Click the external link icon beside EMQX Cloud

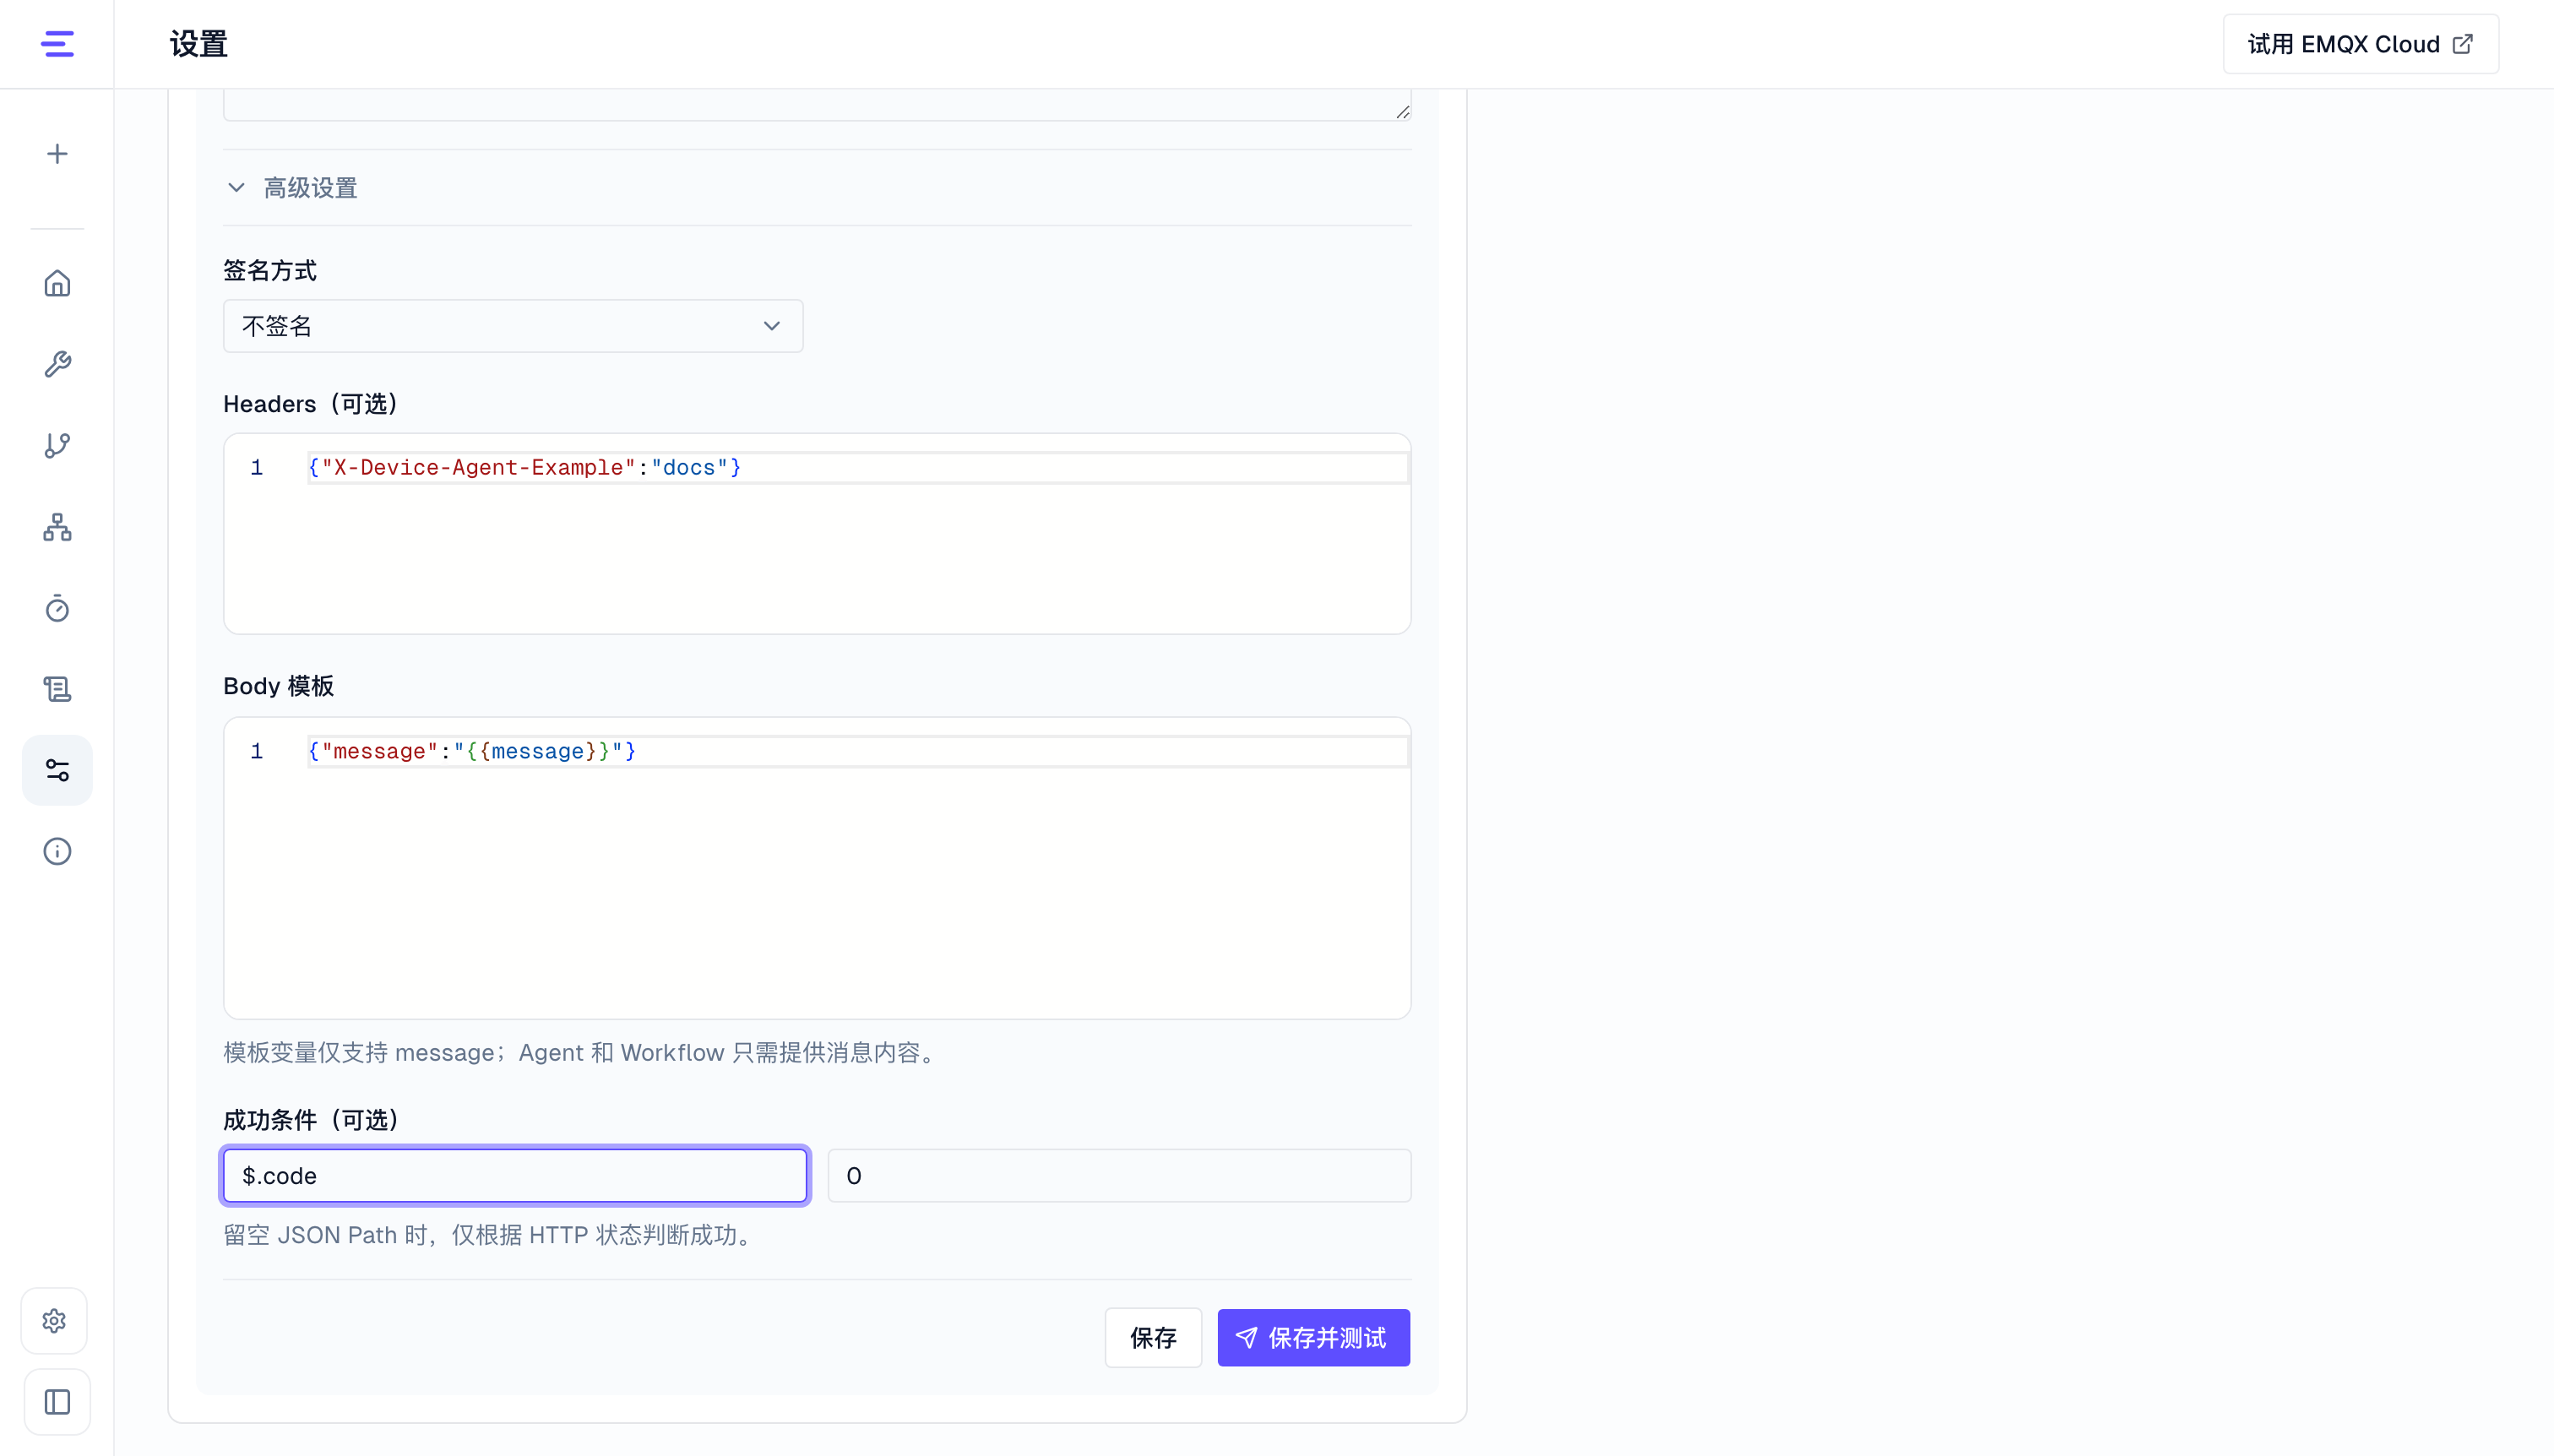point(2464,44)
